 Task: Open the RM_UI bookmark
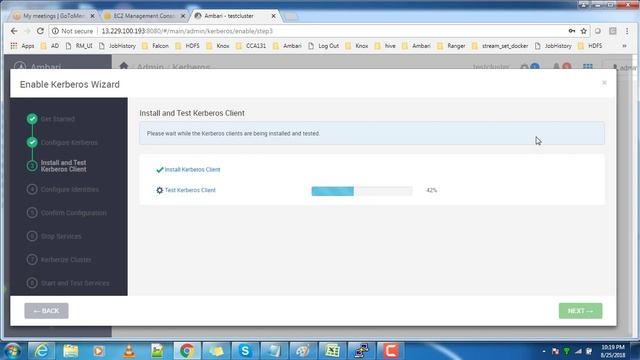coord(79,46)
